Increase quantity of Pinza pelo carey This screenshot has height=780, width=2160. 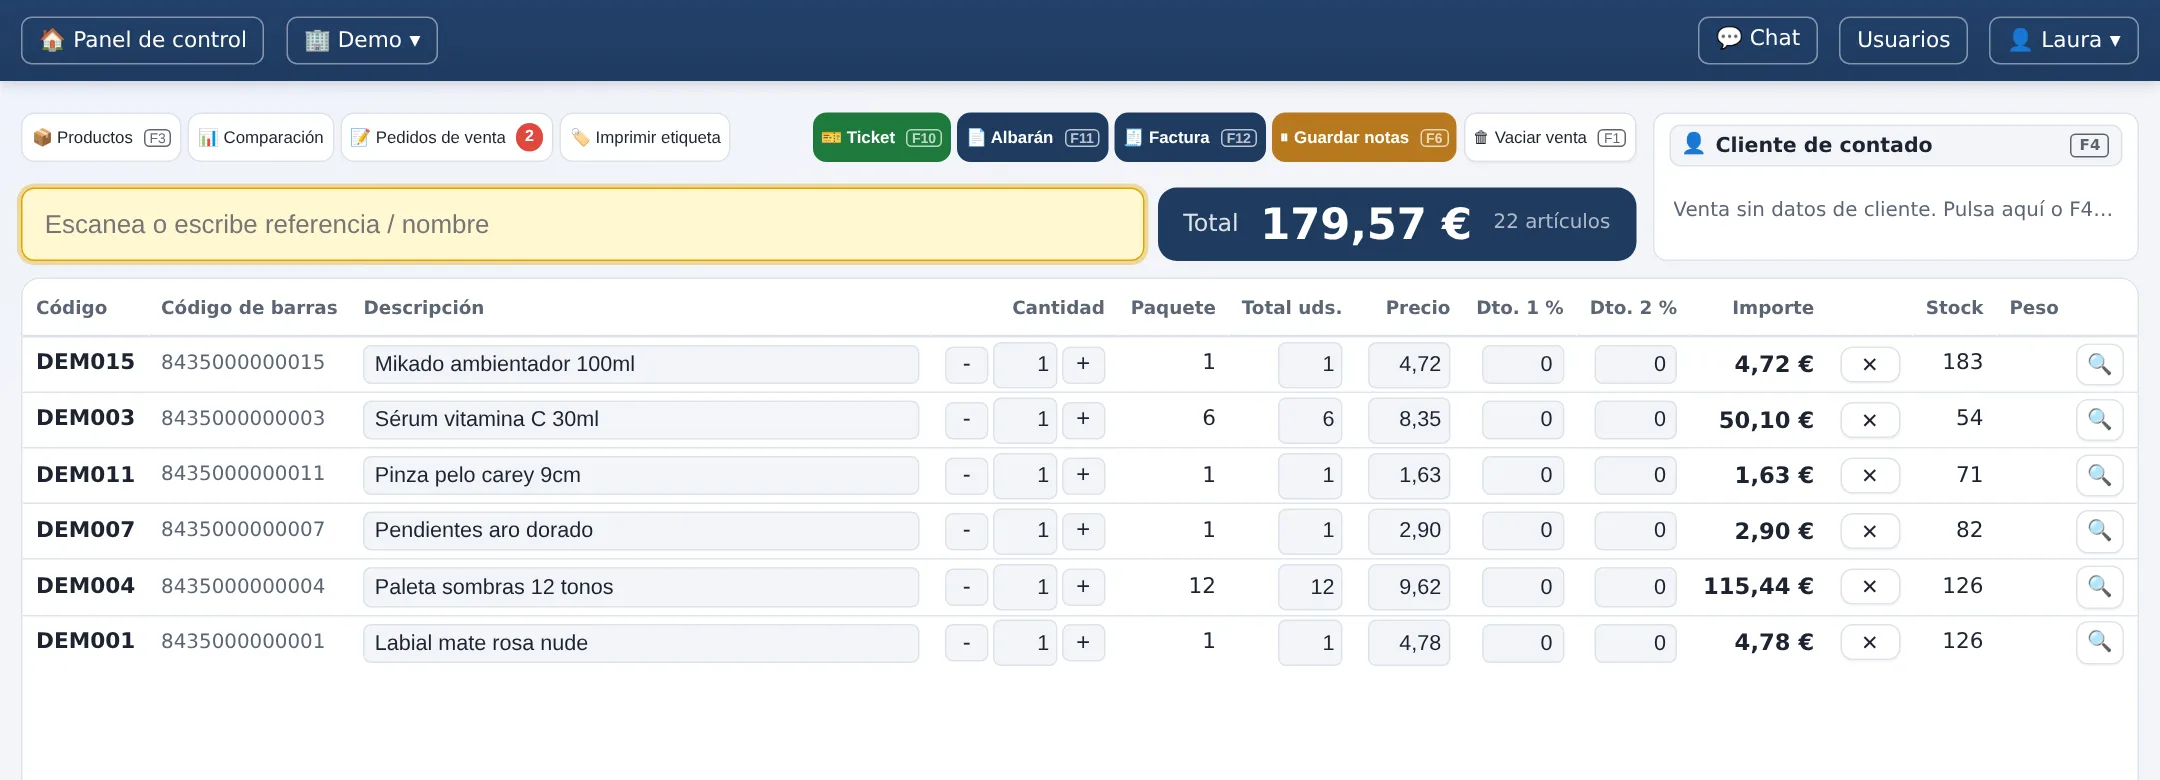pos(1083,475)
